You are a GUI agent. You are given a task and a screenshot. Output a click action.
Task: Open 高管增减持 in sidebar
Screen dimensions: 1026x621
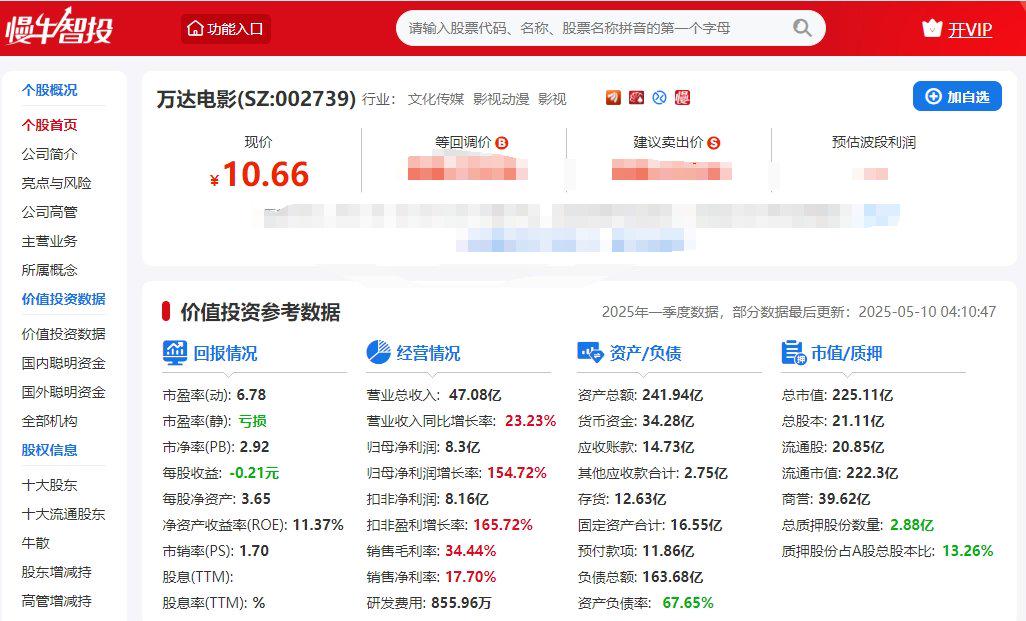(x=56, y=601)
